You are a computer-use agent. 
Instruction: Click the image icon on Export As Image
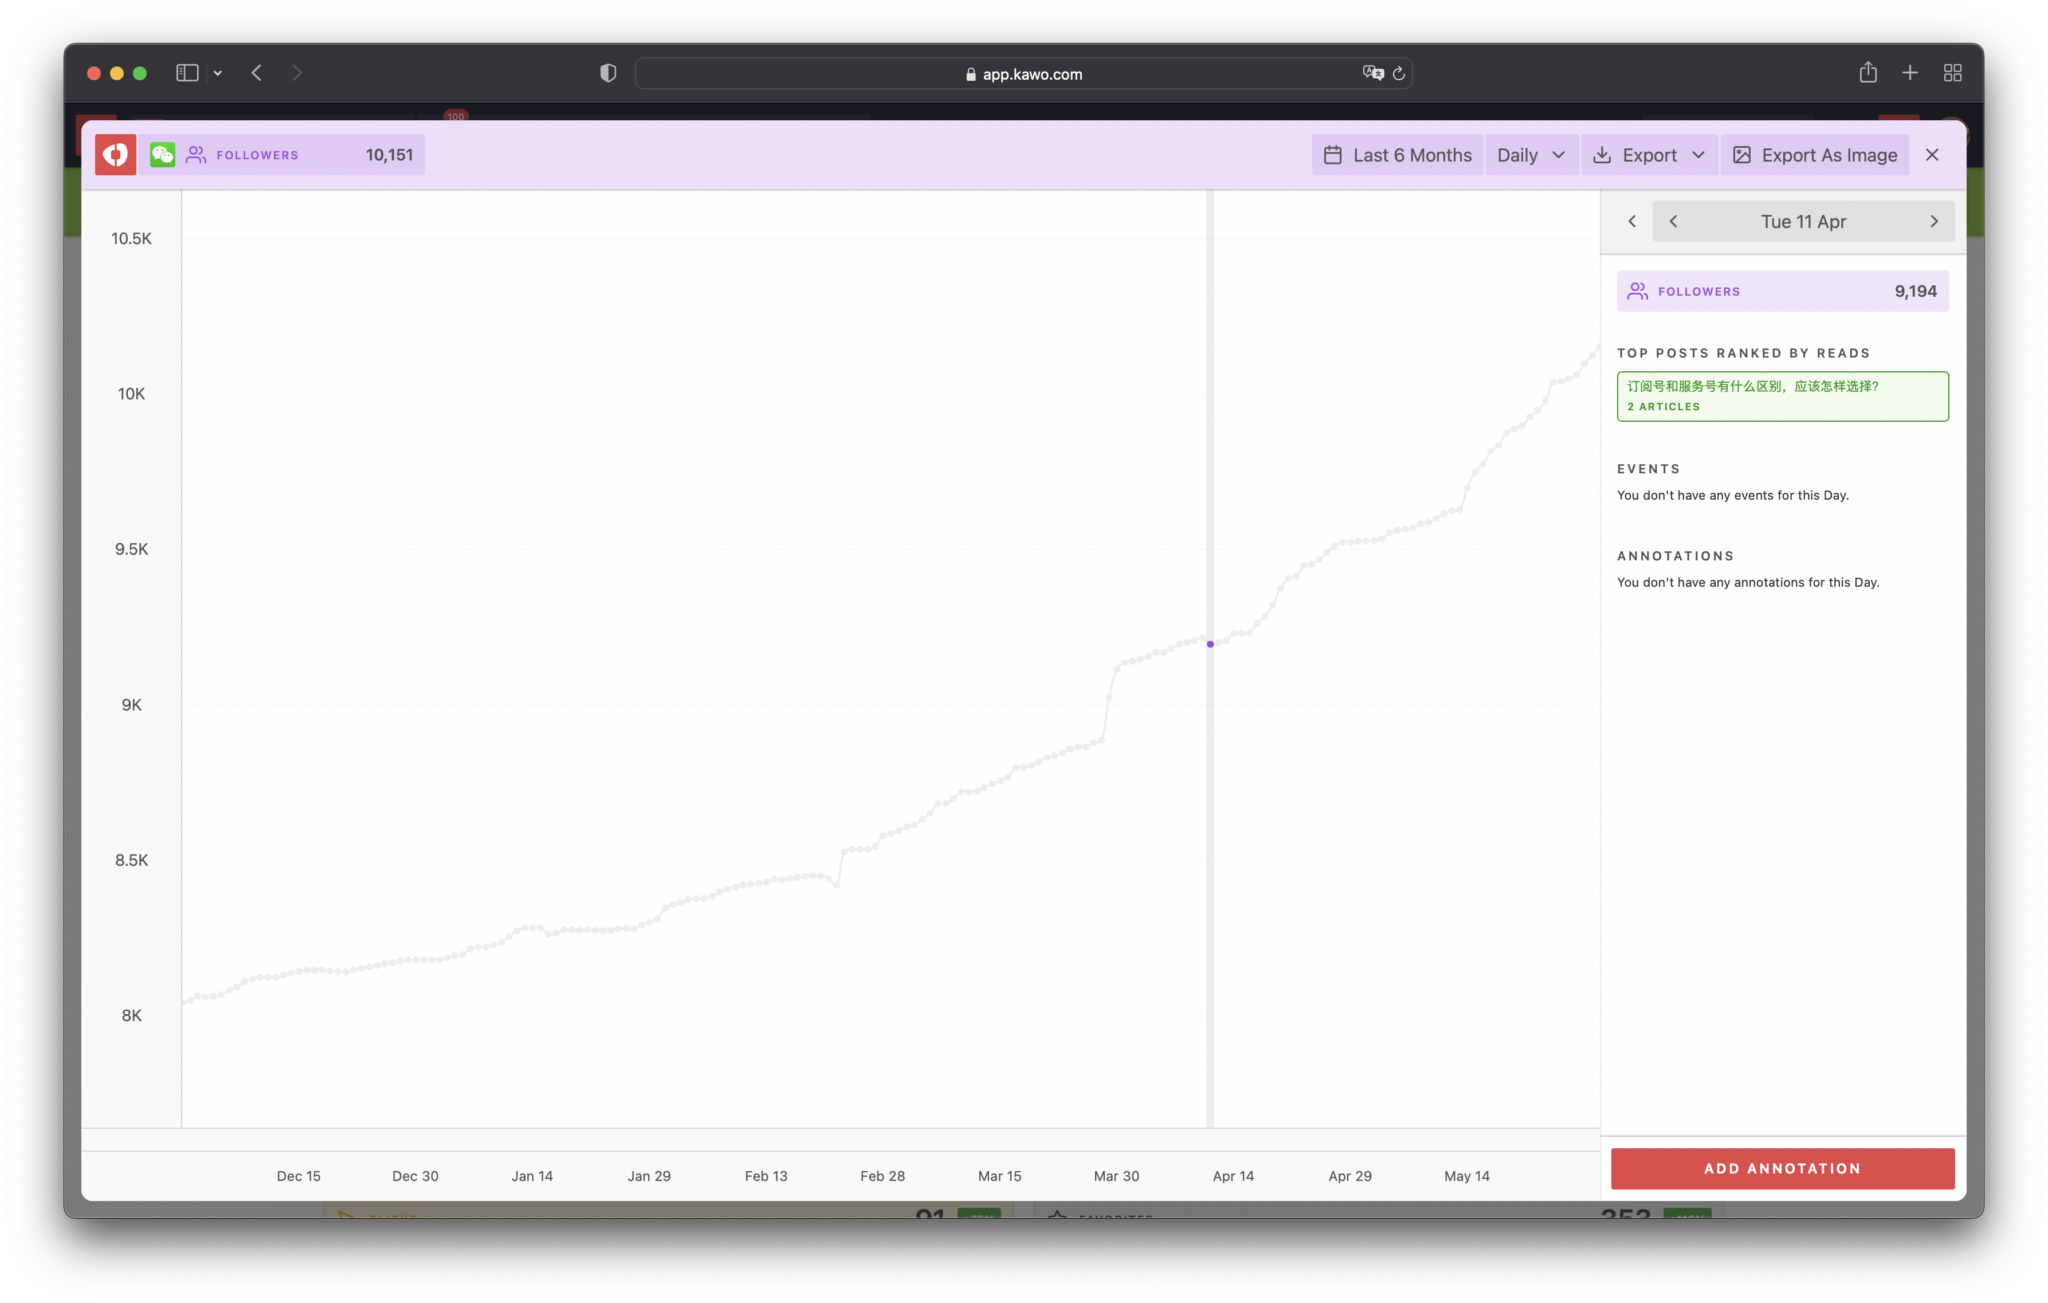click(1742, 154)
